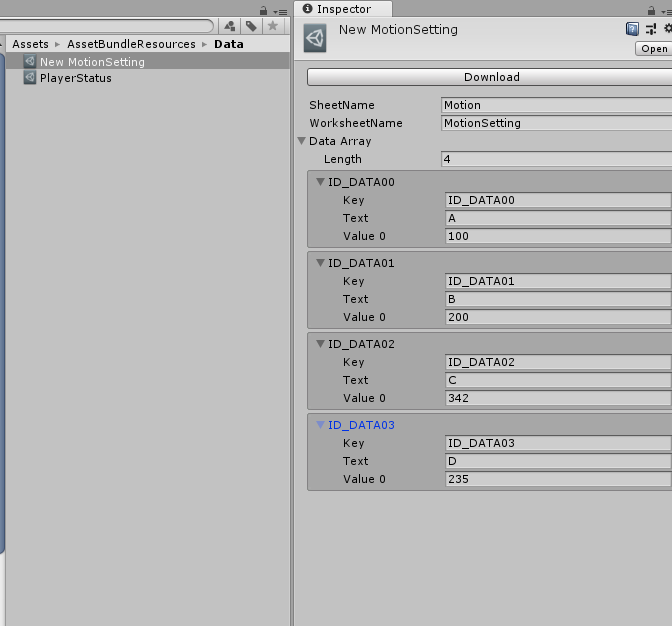Click the Length field showing 4
This screenshot has width=672, height=626.
click(556, 159)
